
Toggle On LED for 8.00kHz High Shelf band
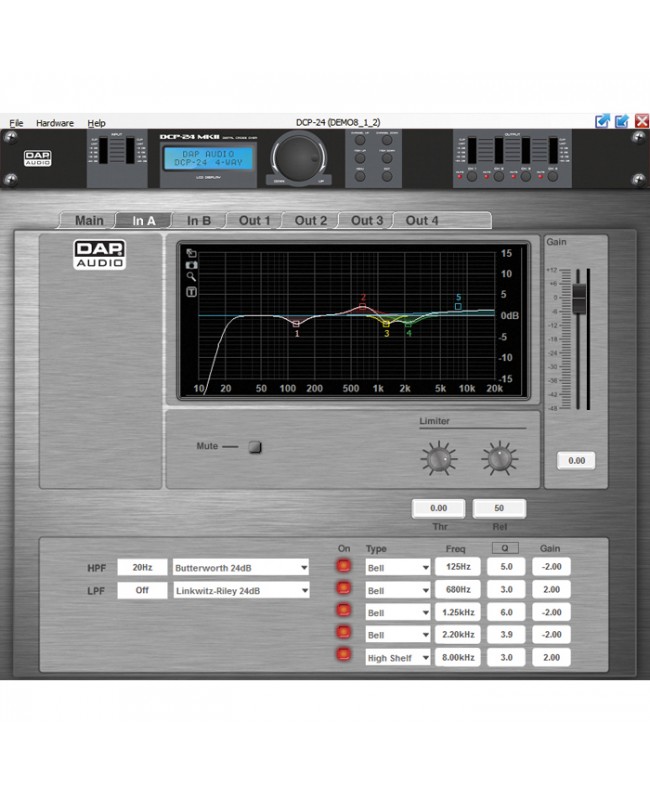(344, 655)
